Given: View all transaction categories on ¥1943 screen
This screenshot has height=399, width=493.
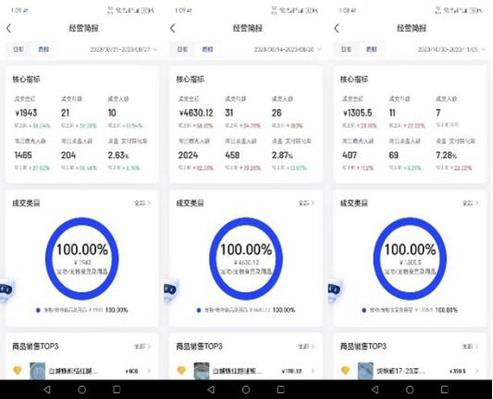Looking at the screenshot, I should pyautogui.click(x=142, y=203).
